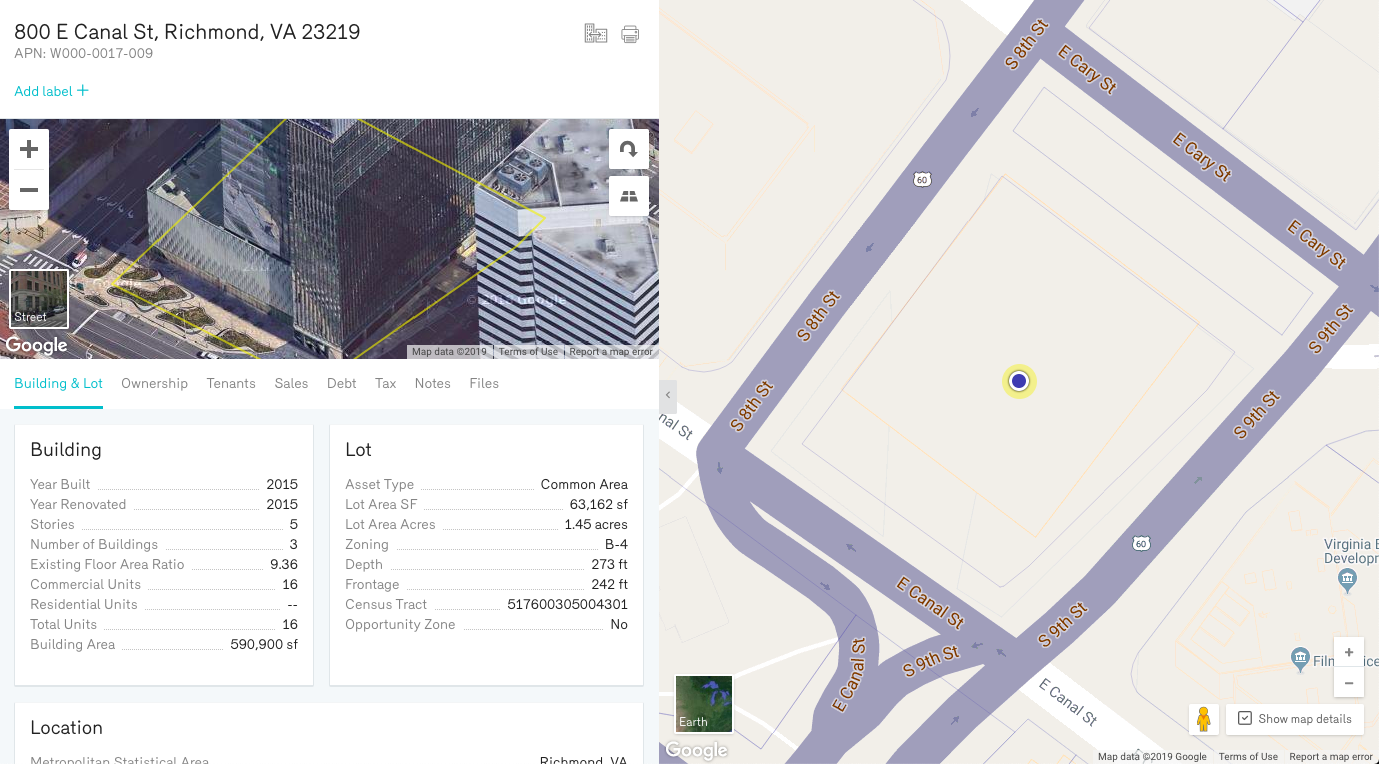Toggle tilt view on aerial image
Viewport: 1379px width, 764px height.
[629, 196]
